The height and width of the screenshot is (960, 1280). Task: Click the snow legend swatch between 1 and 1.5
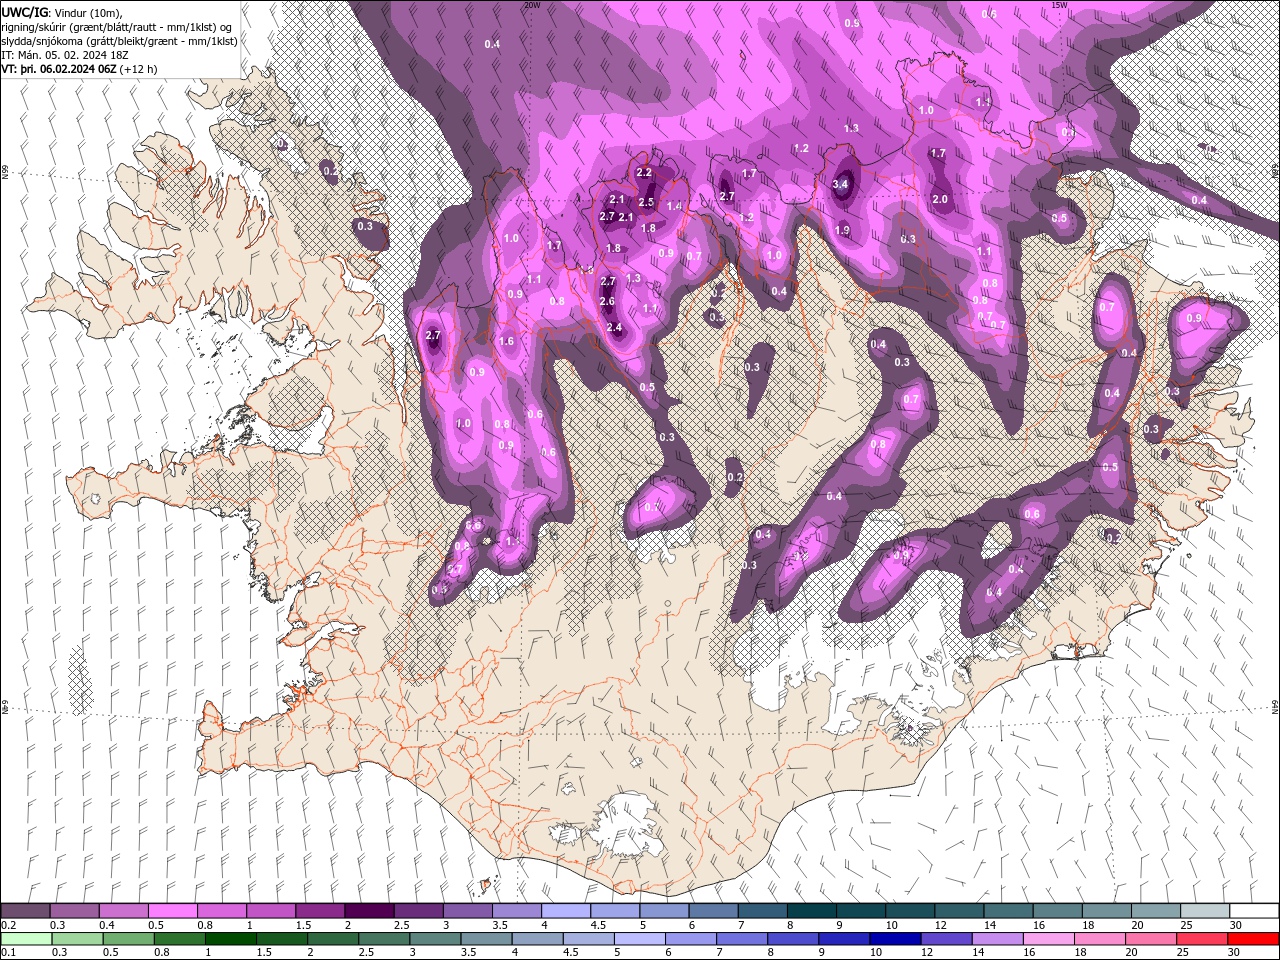tap(270, 911)
